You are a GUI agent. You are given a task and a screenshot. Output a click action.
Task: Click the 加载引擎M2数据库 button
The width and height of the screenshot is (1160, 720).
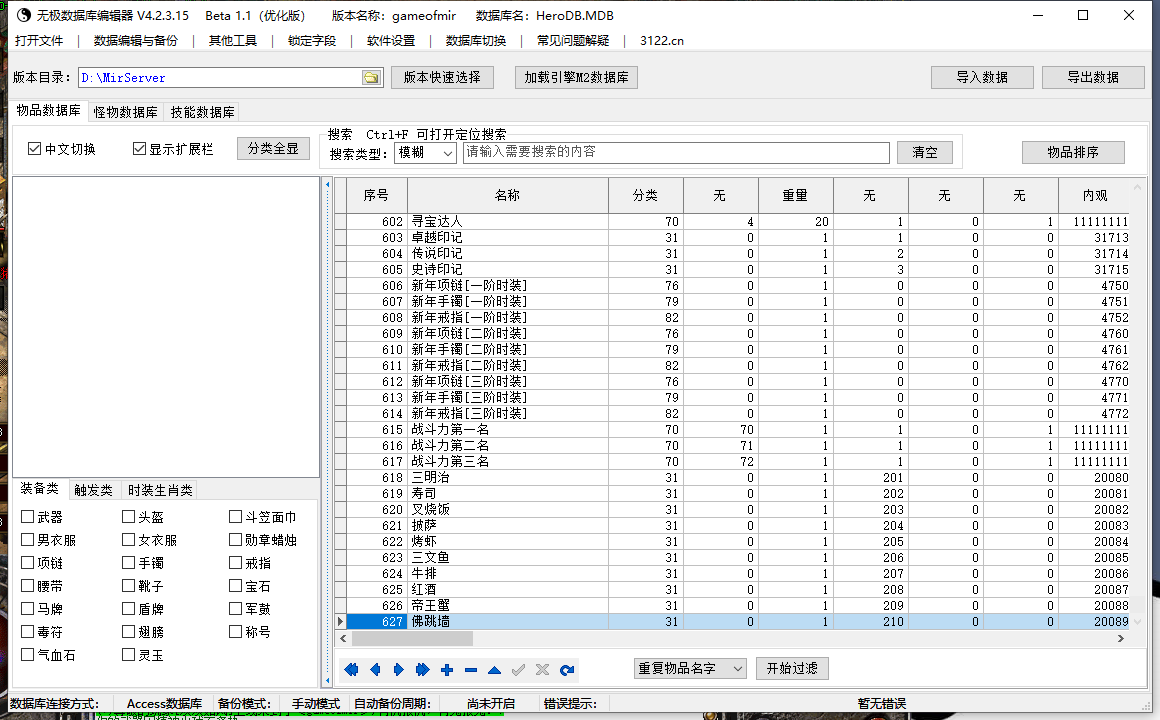(x=576, y=77)
